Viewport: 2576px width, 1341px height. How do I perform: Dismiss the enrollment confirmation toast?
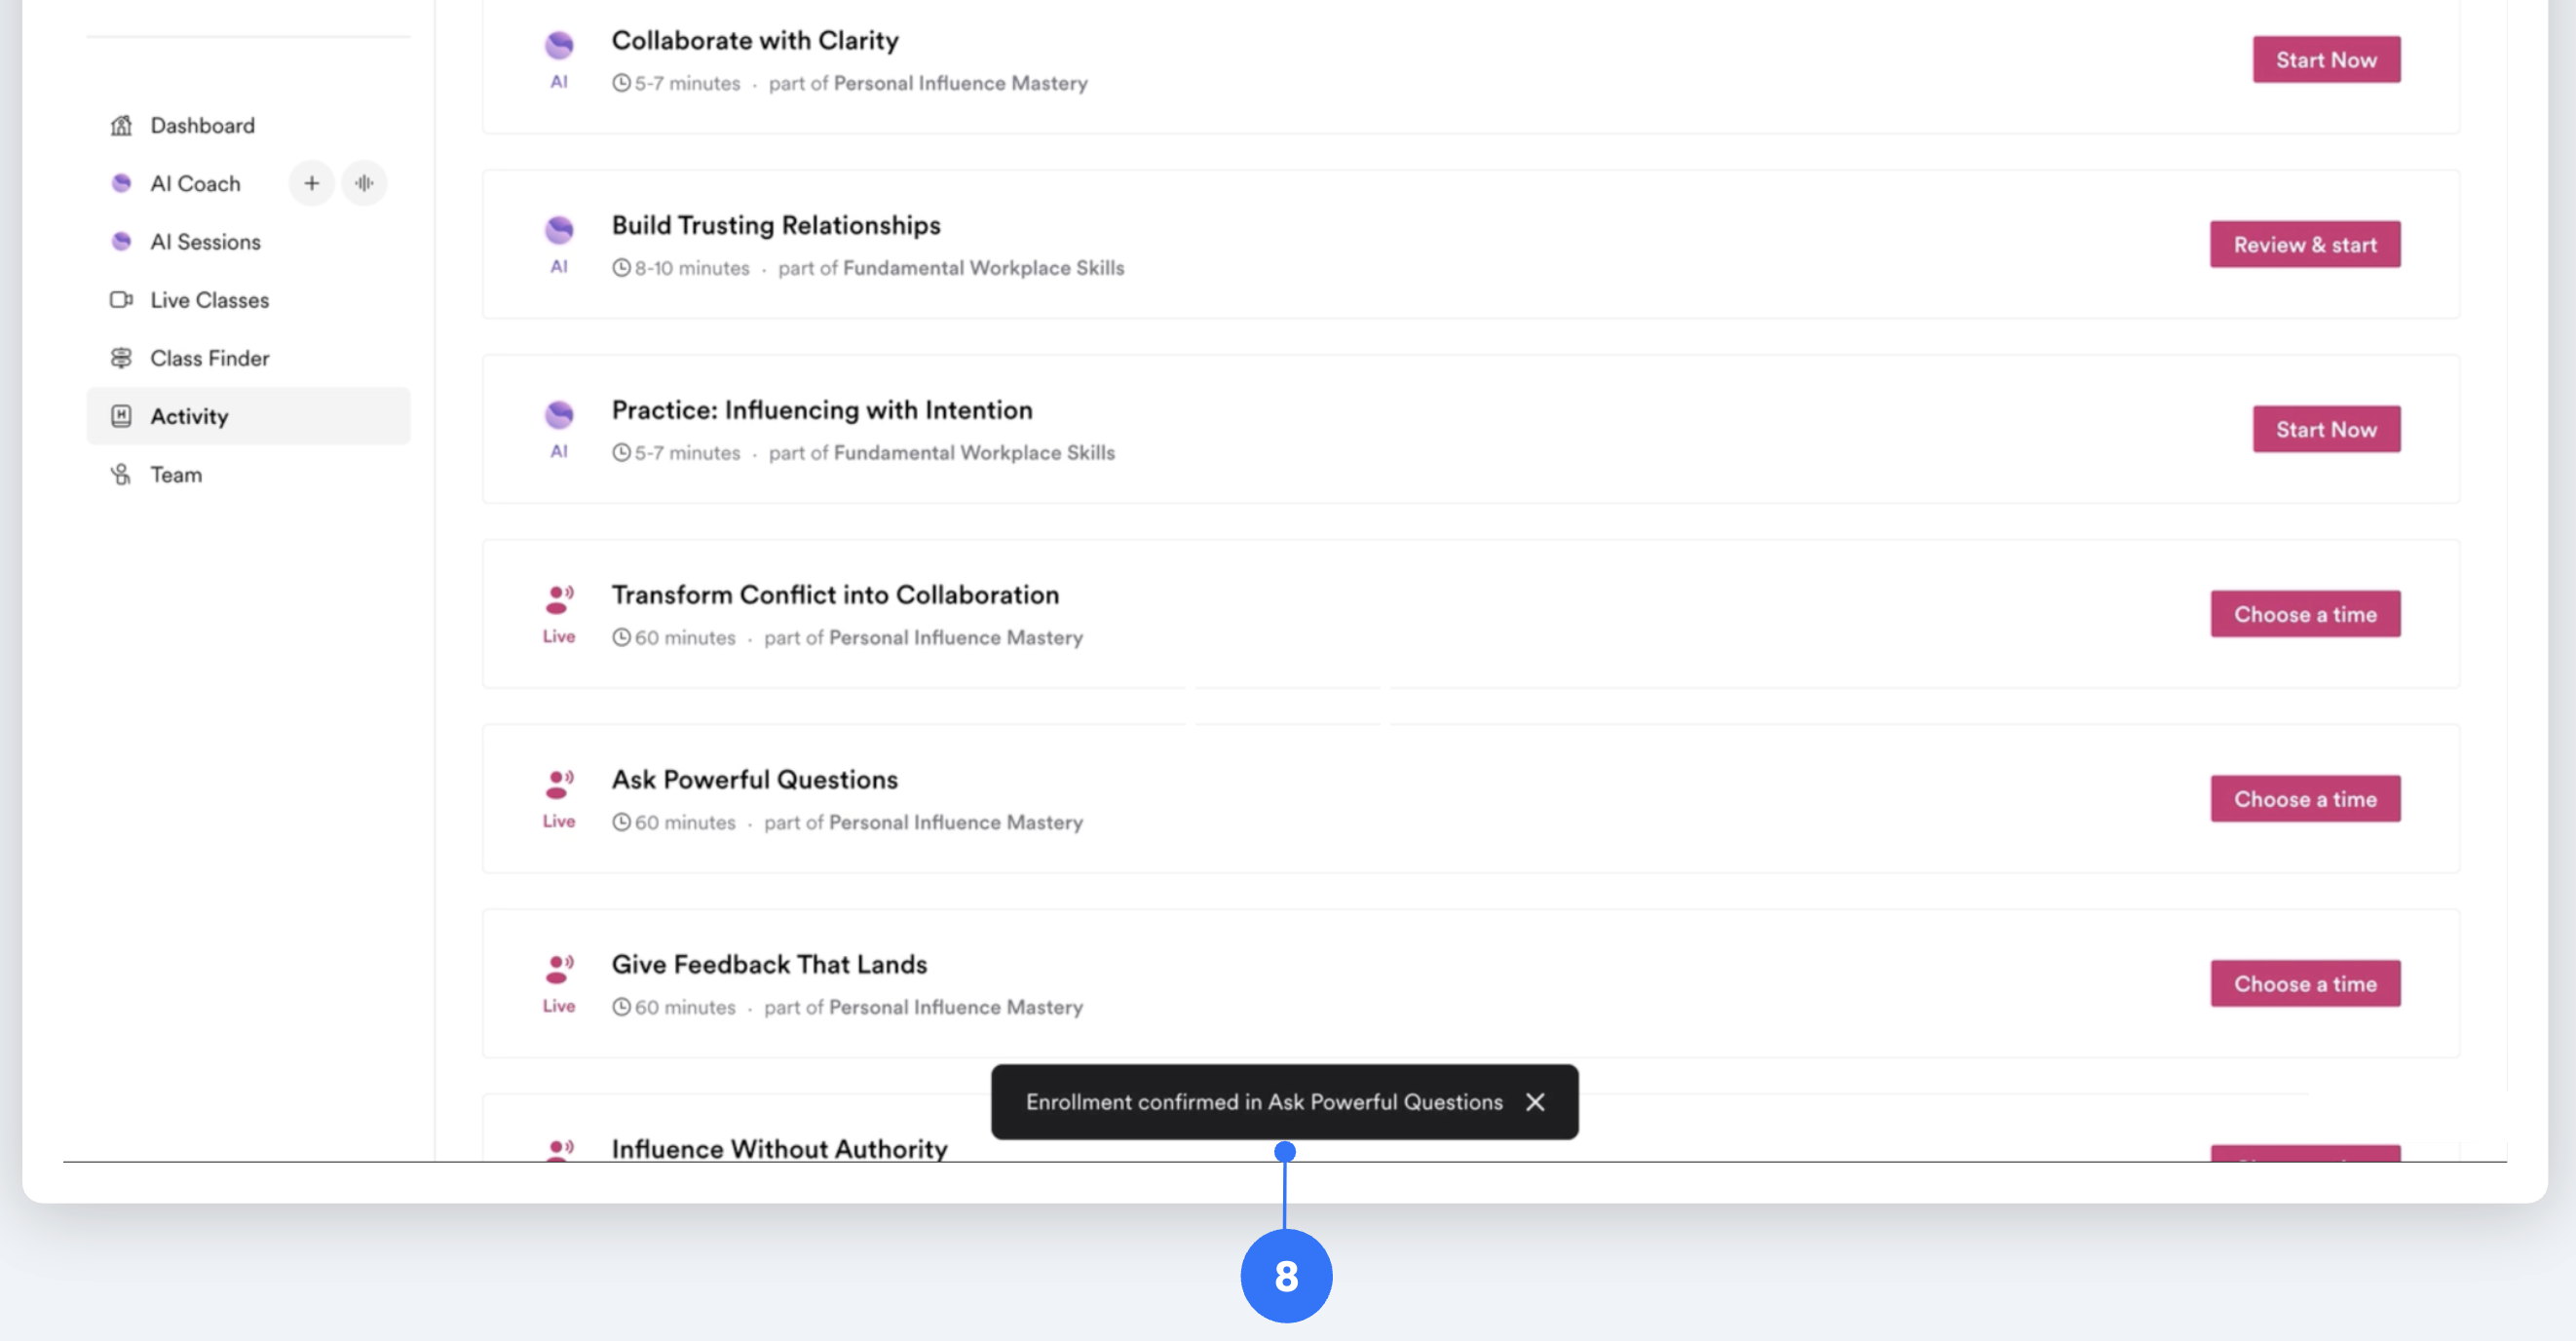coord(1535,1101)
